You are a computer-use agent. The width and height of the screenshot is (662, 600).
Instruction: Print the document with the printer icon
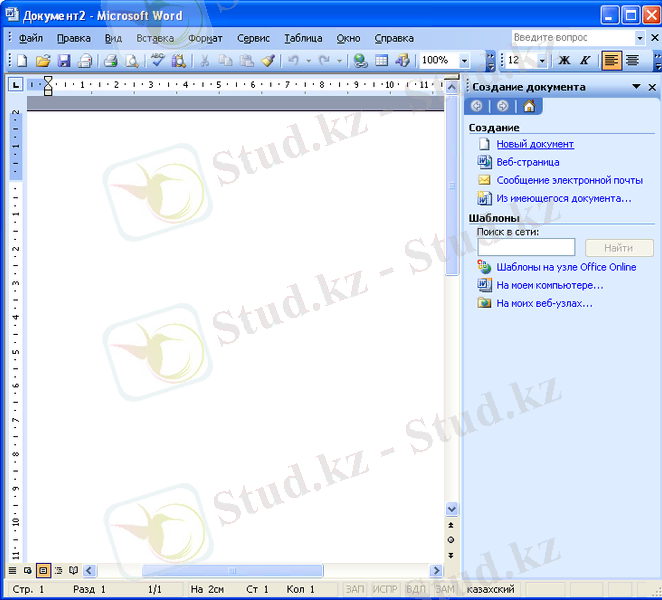(111, 61)
